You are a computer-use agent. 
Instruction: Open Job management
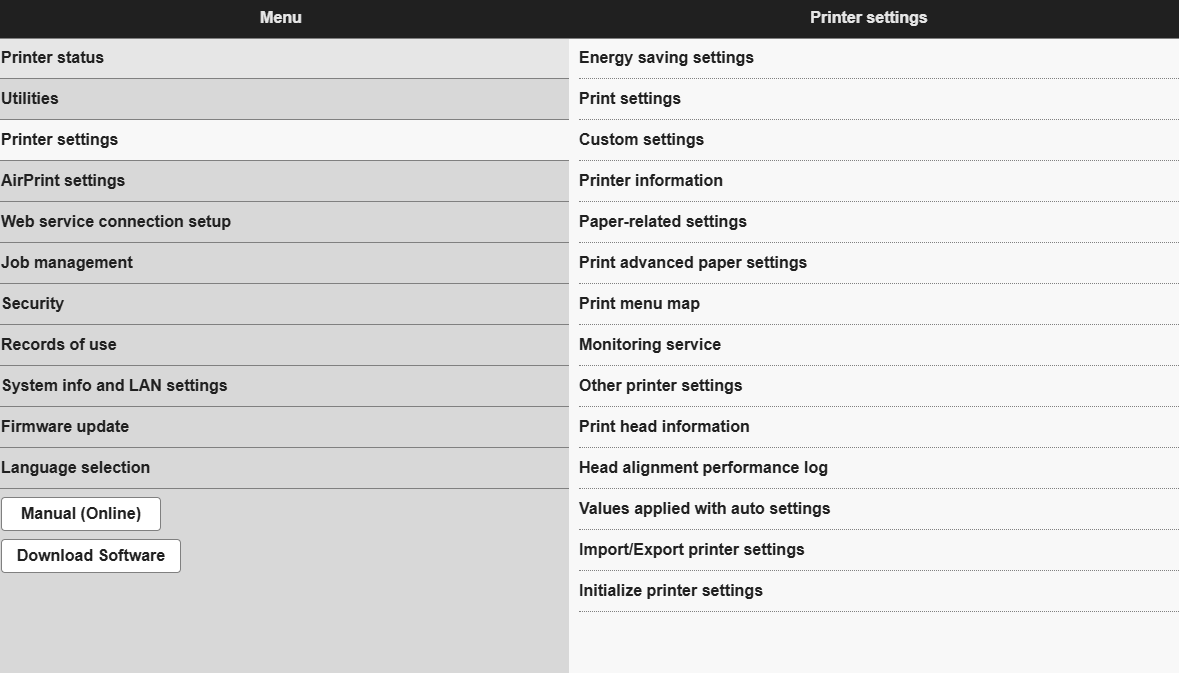point(67,262)
